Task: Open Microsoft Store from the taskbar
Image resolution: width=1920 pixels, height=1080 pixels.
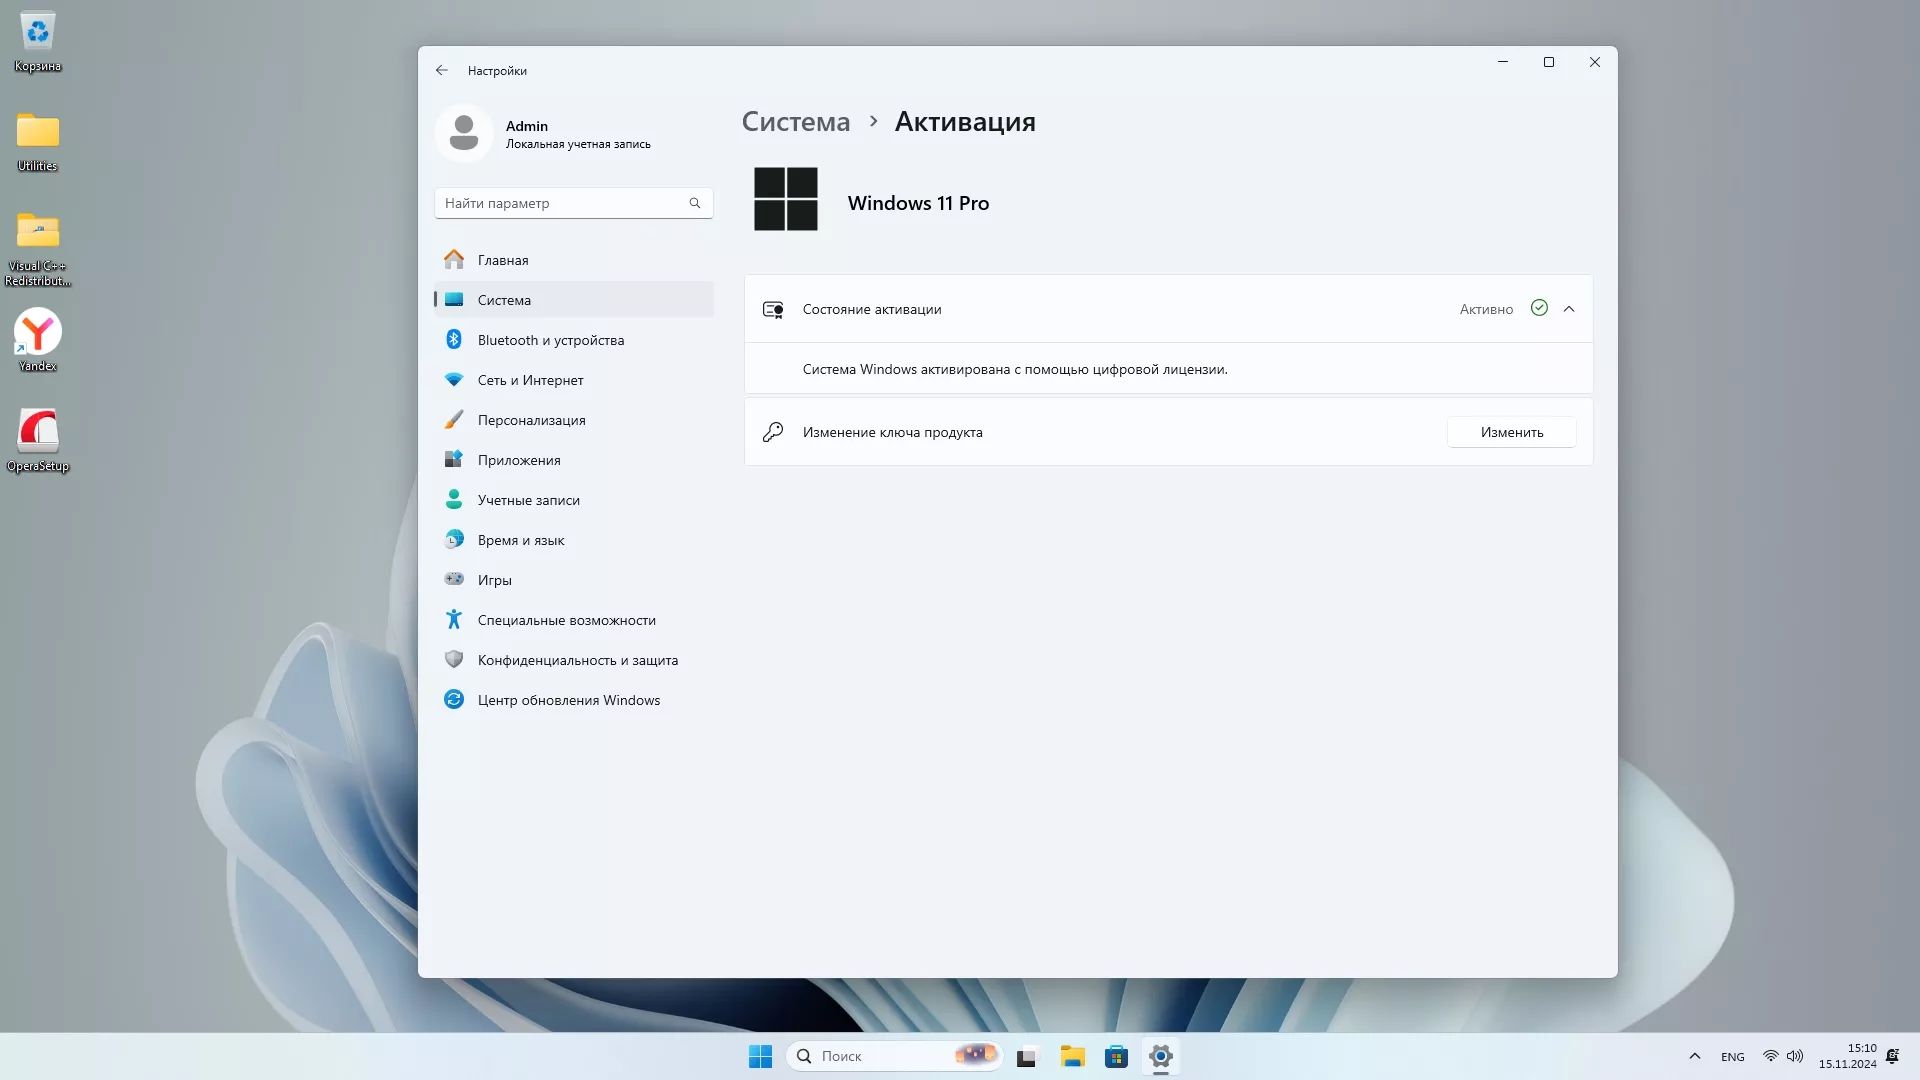Action: click(1116, 1056)
